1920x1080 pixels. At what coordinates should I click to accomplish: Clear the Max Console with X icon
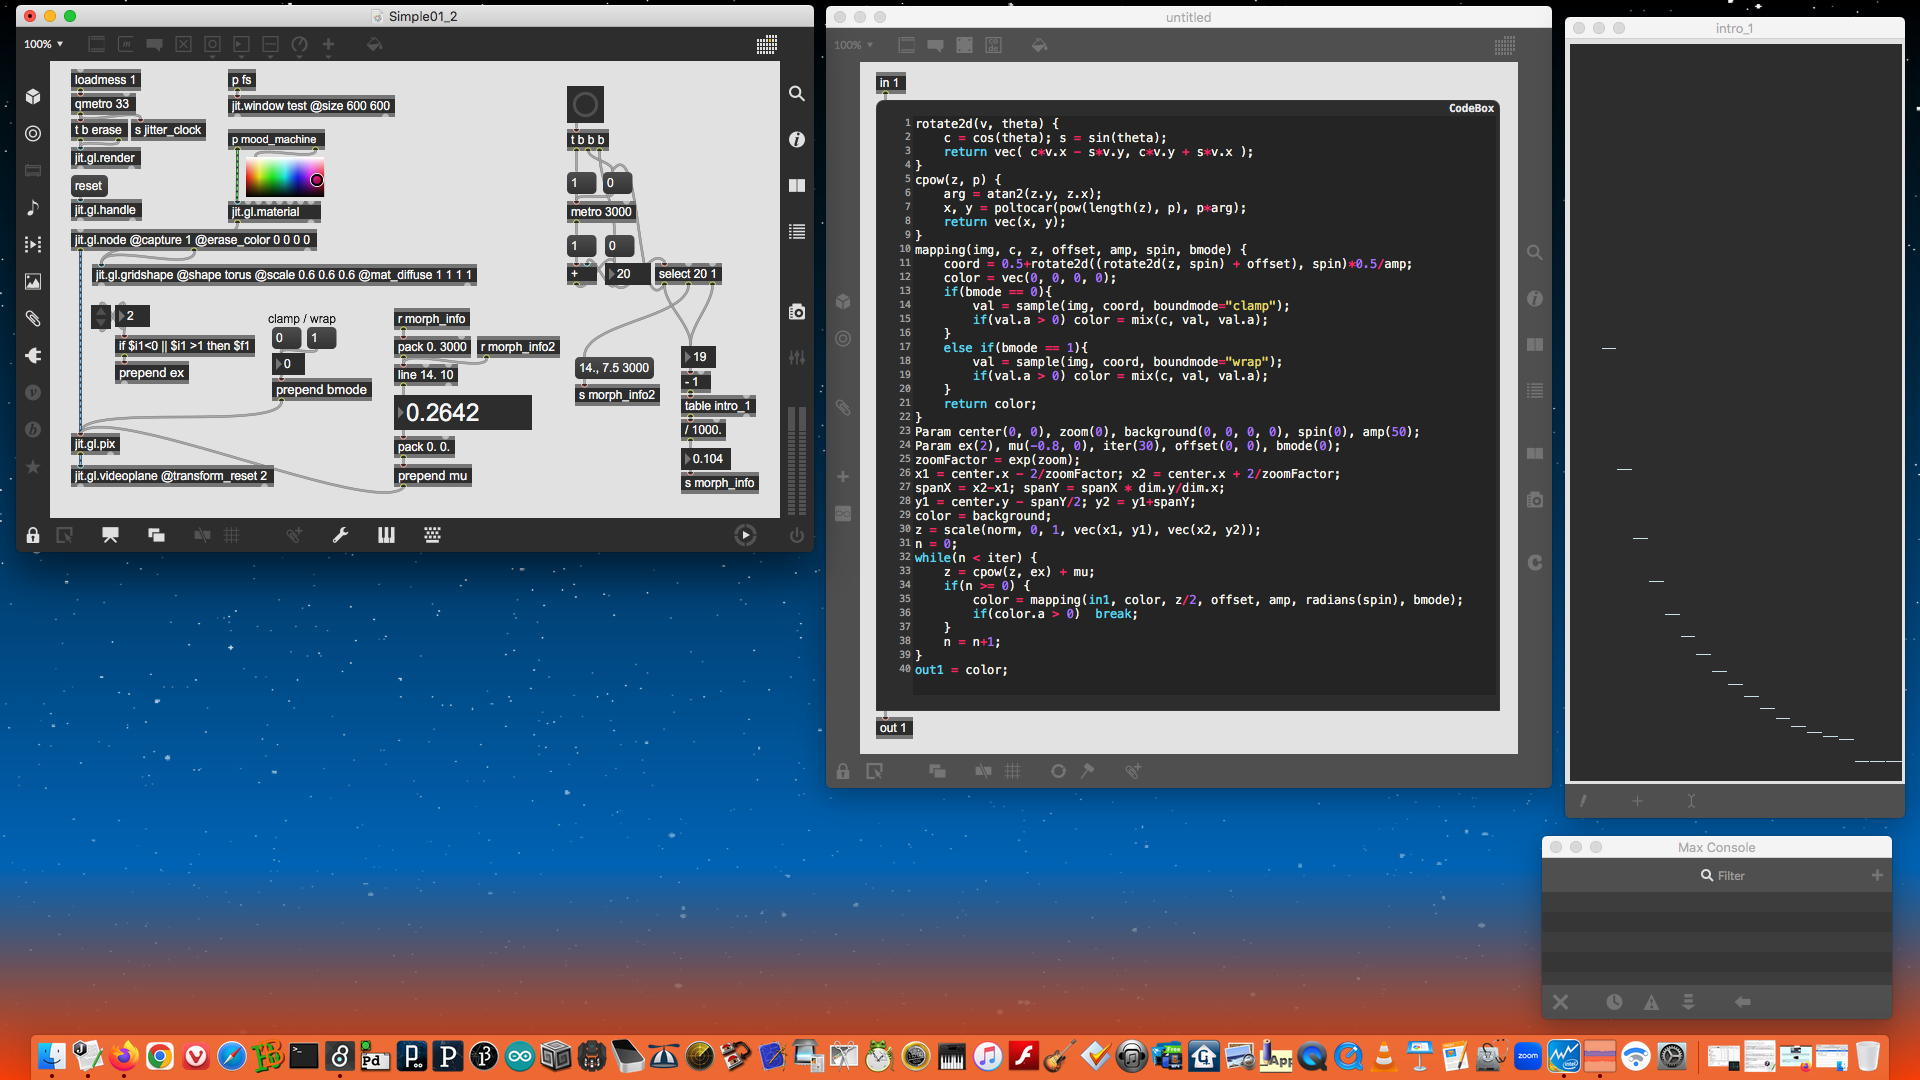click(1560, 1002)
